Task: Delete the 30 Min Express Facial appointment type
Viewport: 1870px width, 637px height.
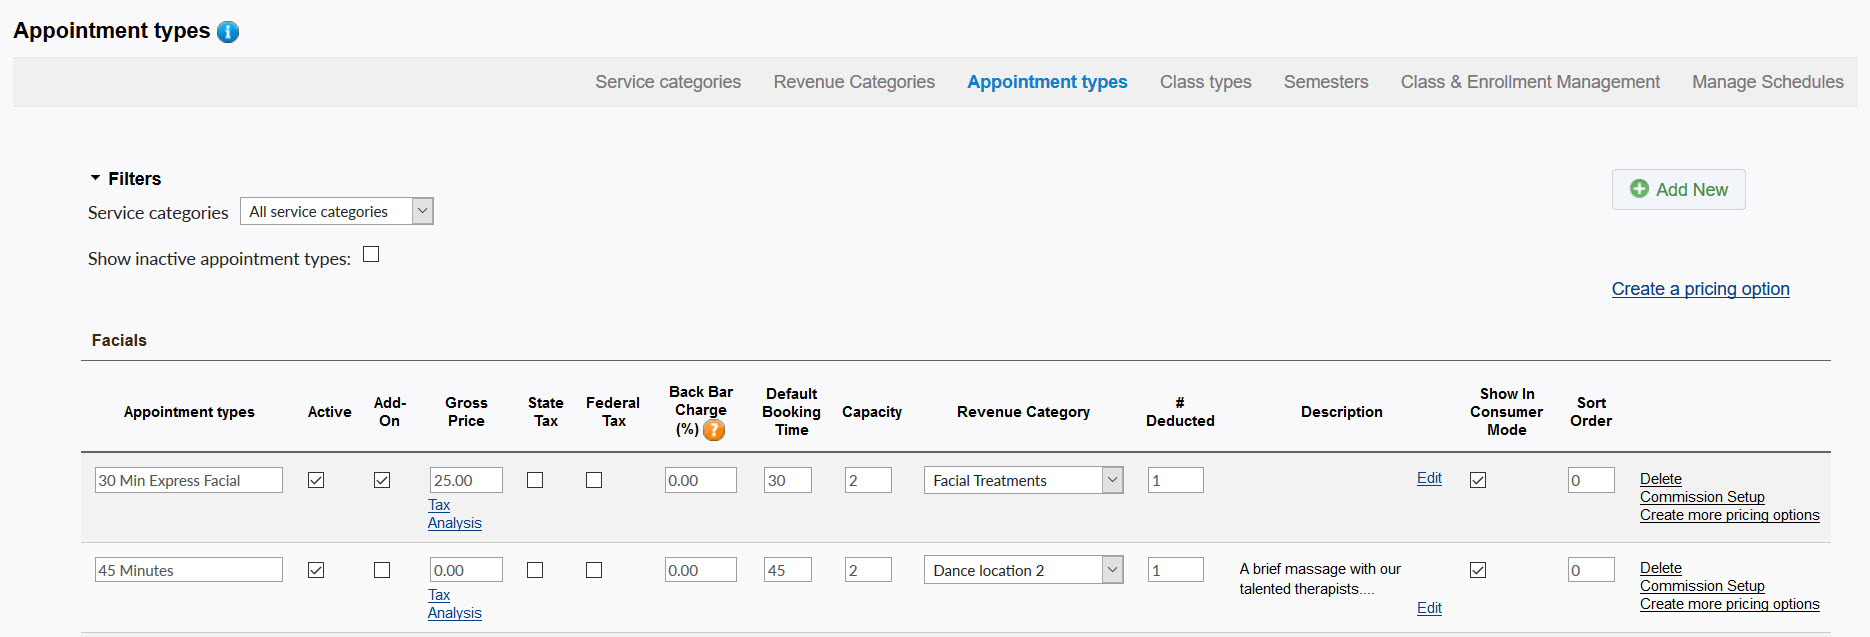Action: point(1660,479)
